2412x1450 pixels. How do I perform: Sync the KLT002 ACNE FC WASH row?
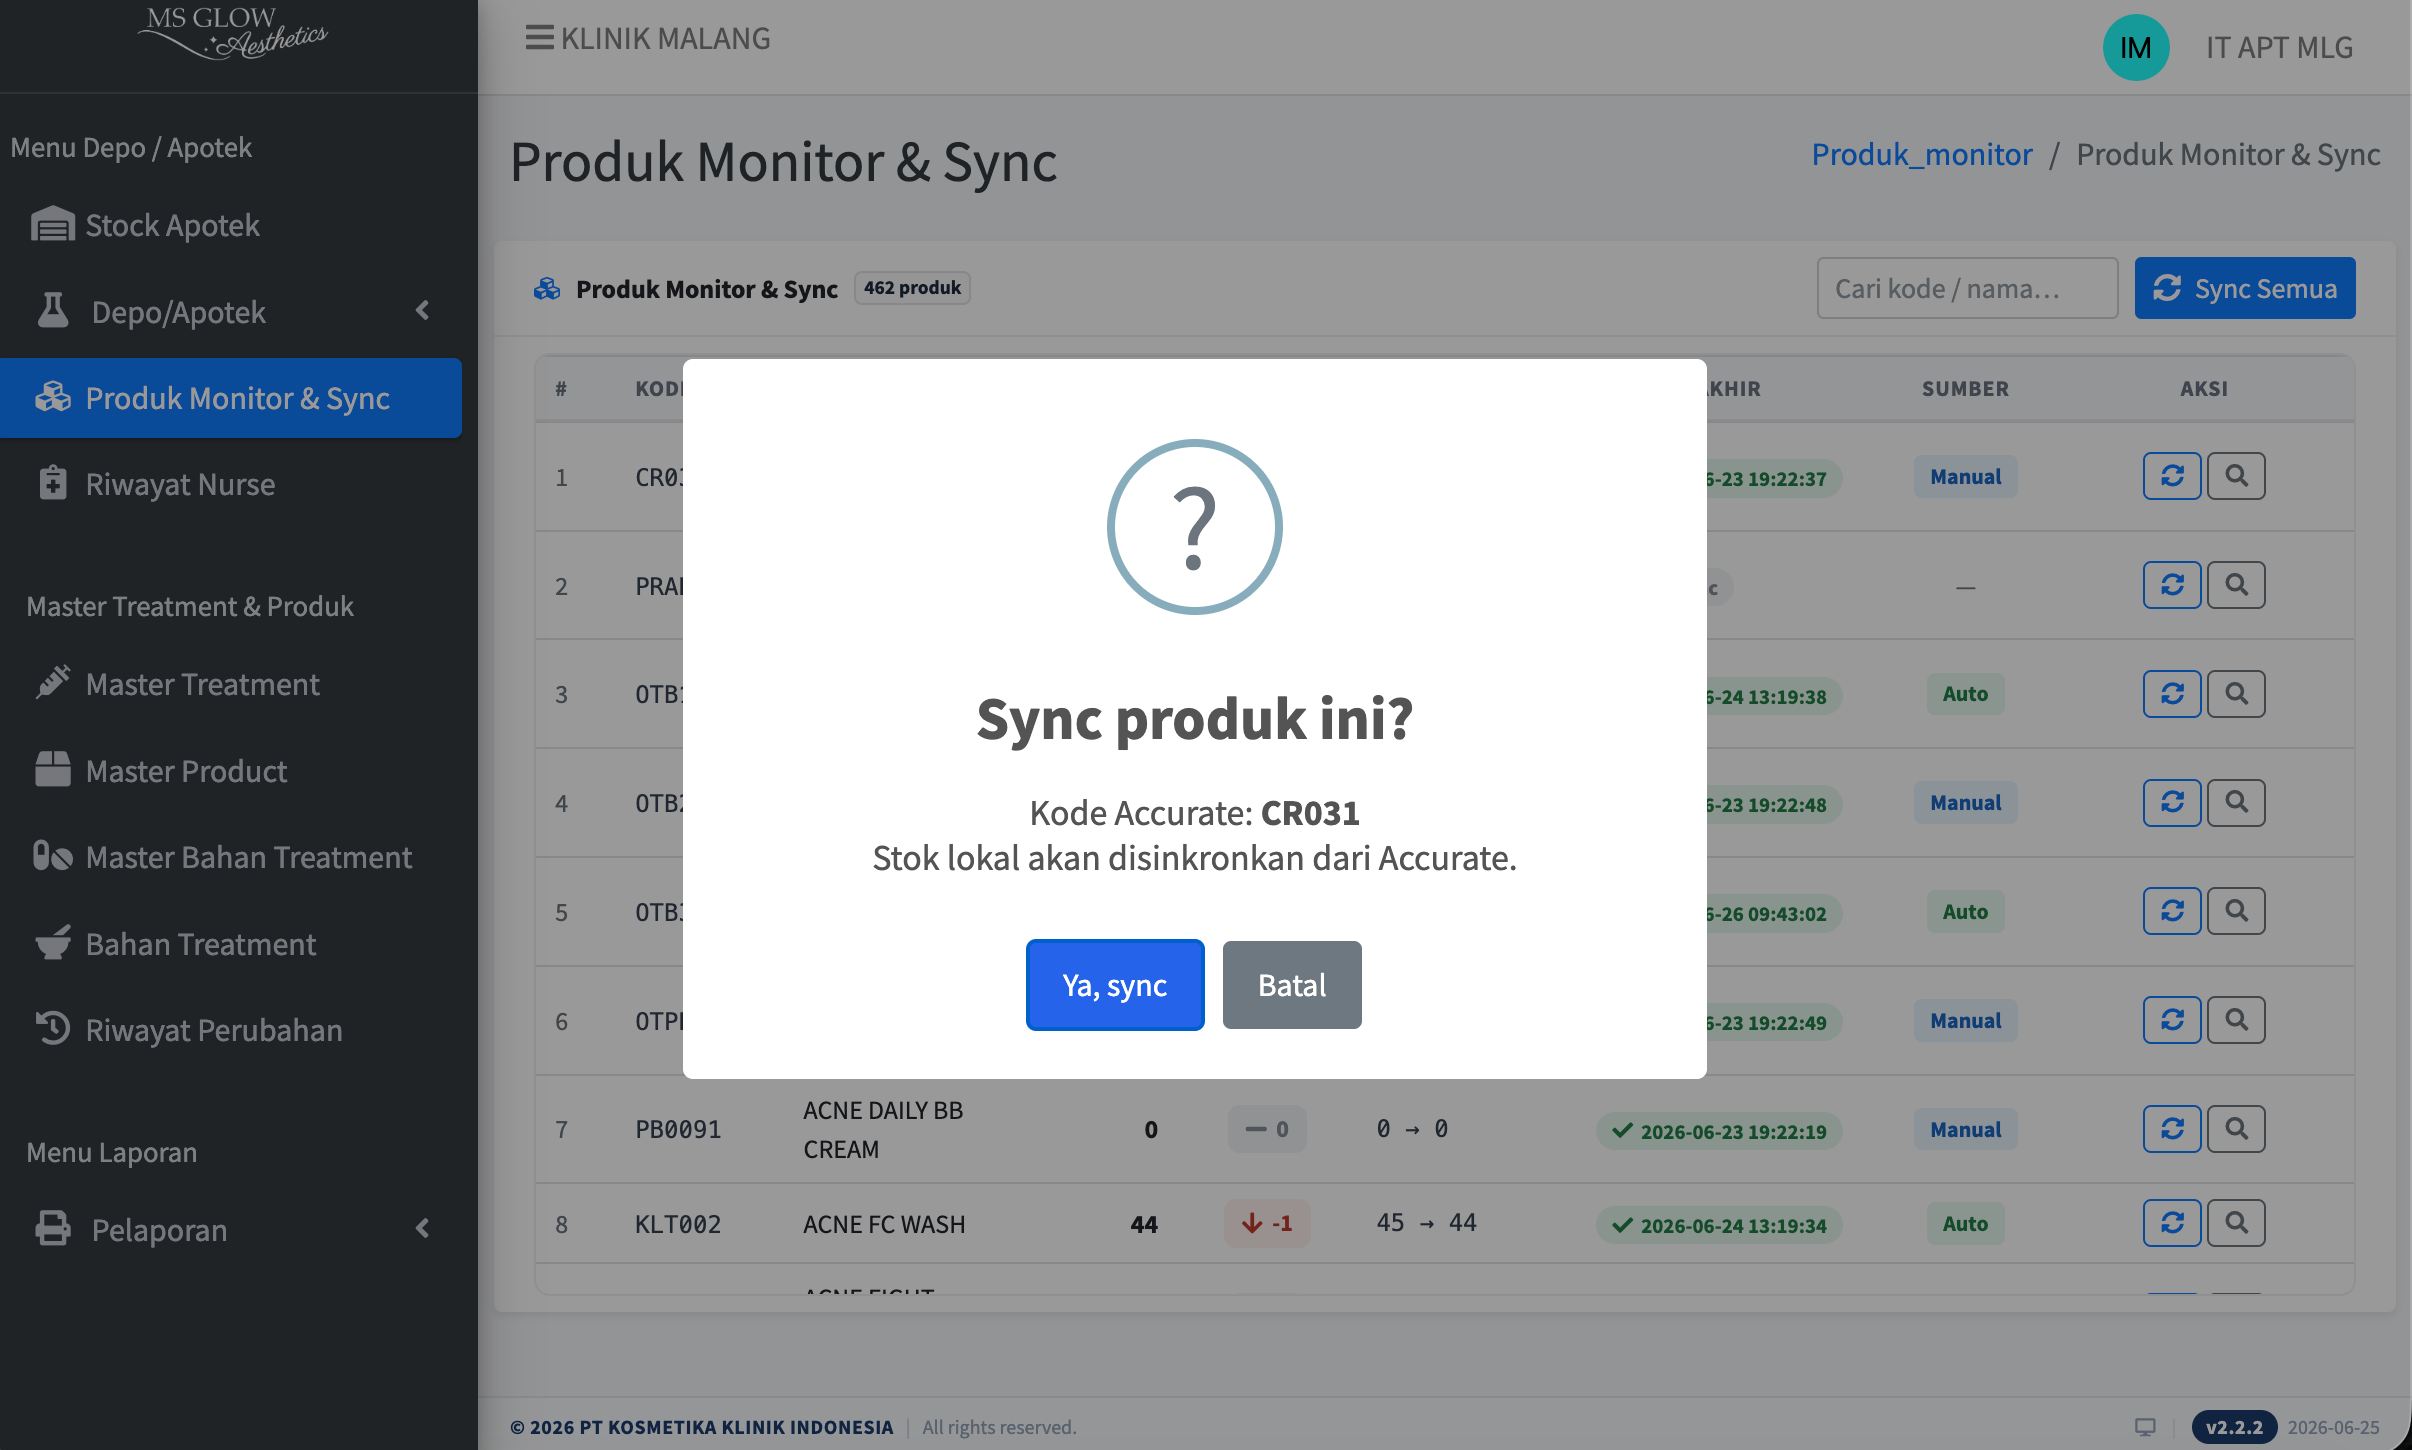(x=2172, y=1223)
